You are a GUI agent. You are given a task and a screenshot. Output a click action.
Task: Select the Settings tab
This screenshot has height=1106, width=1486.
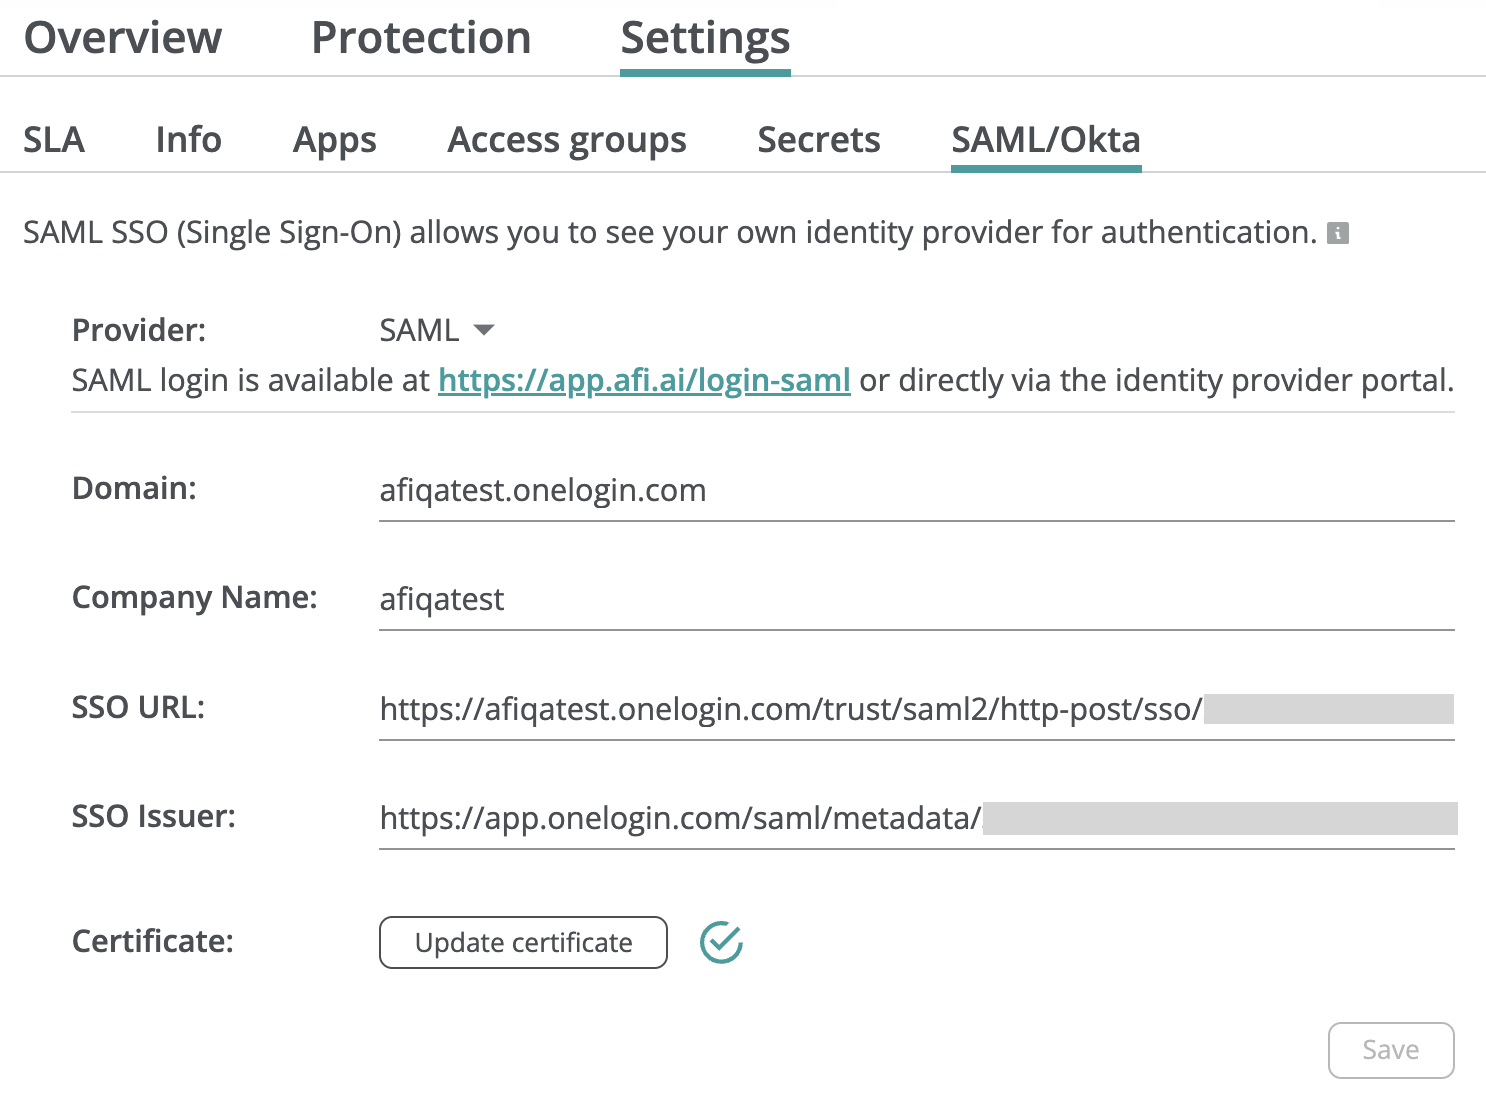[705, 38]
